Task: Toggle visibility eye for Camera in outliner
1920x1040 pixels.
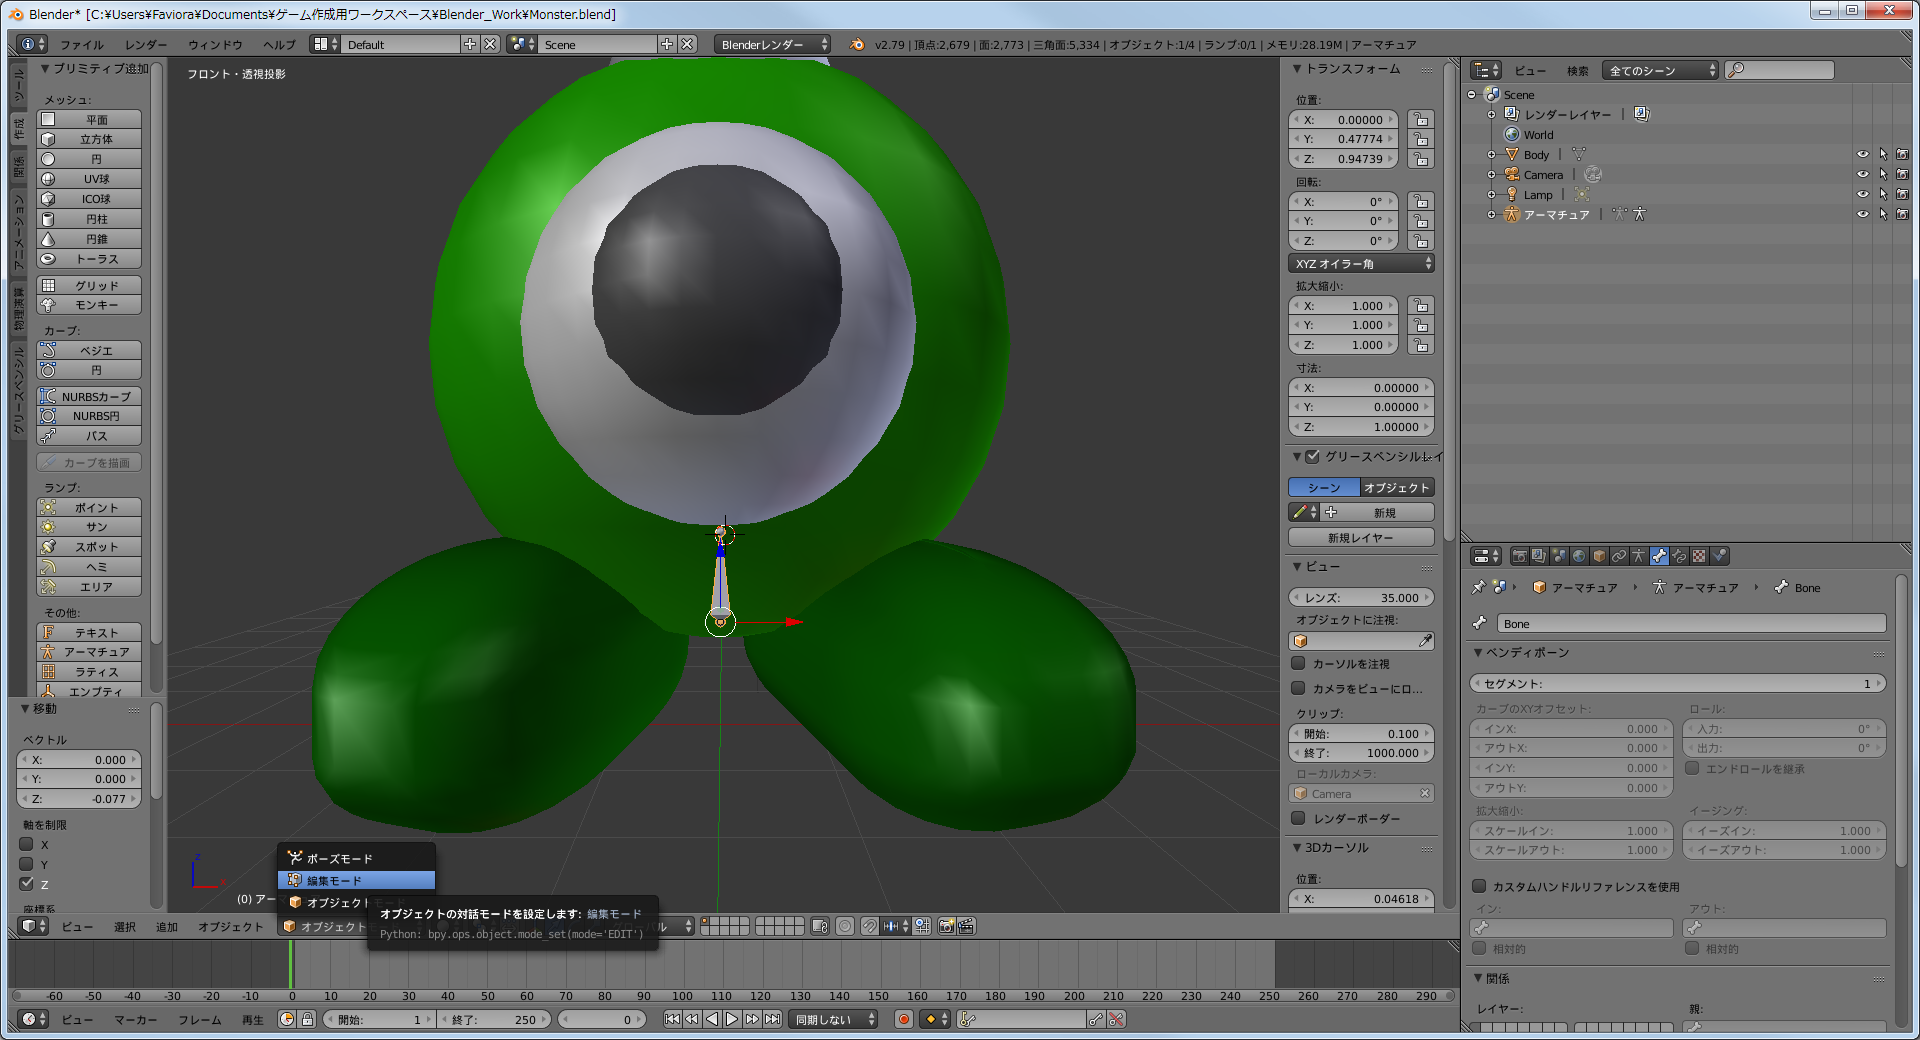Action: (x=1862, y=174)
